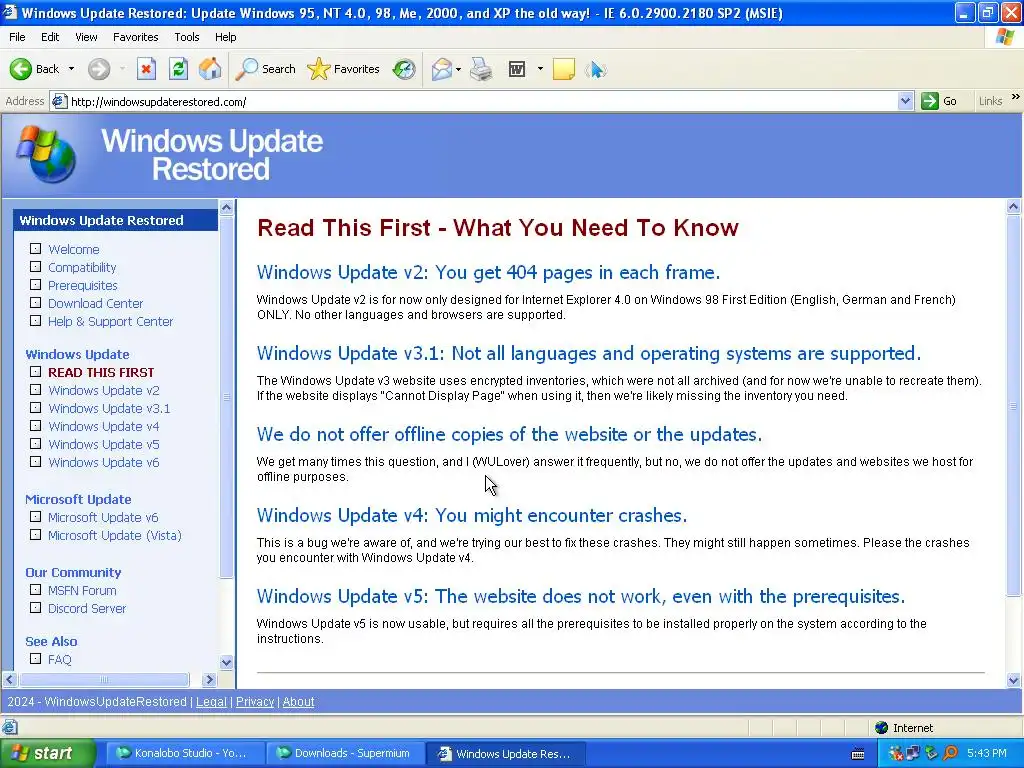Screen dimensions: 1024x768
Task: Stop page loading with the red X icon
Action: click(146, 69)
